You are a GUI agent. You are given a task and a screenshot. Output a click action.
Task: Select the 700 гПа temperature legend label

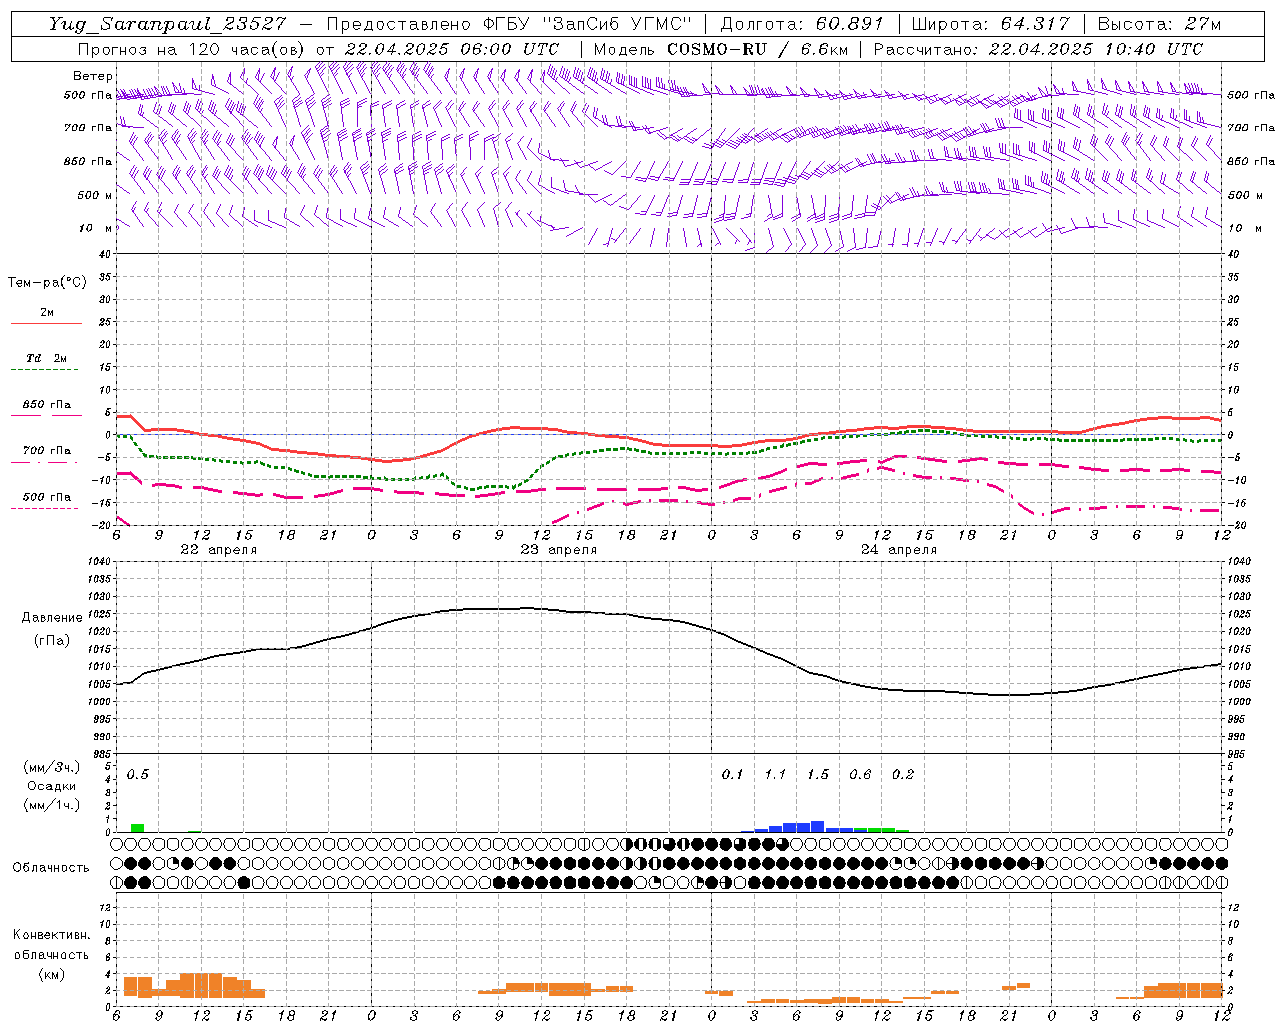46,451
